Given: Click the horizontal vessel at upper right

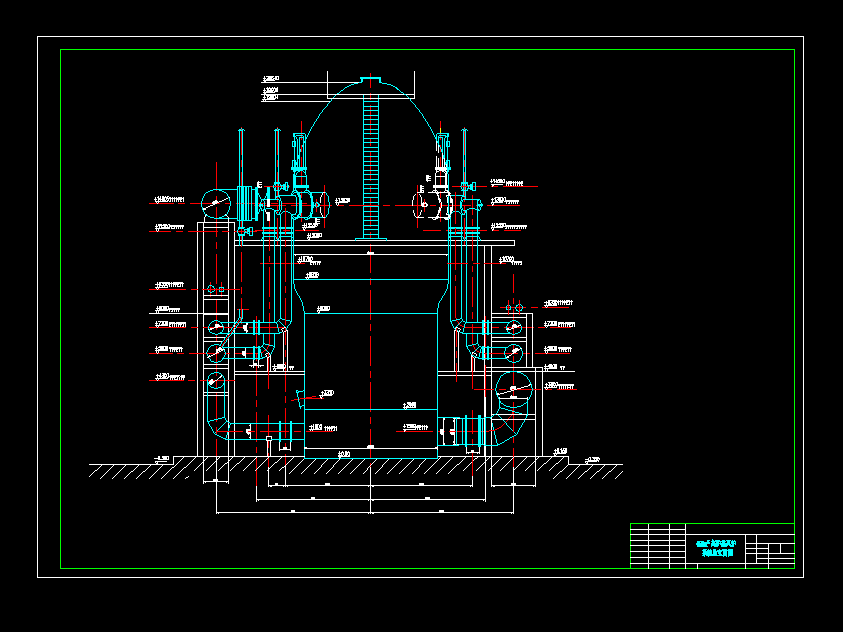Looking at the screenshot, I should pyautogui.click(x=428, y=205).
